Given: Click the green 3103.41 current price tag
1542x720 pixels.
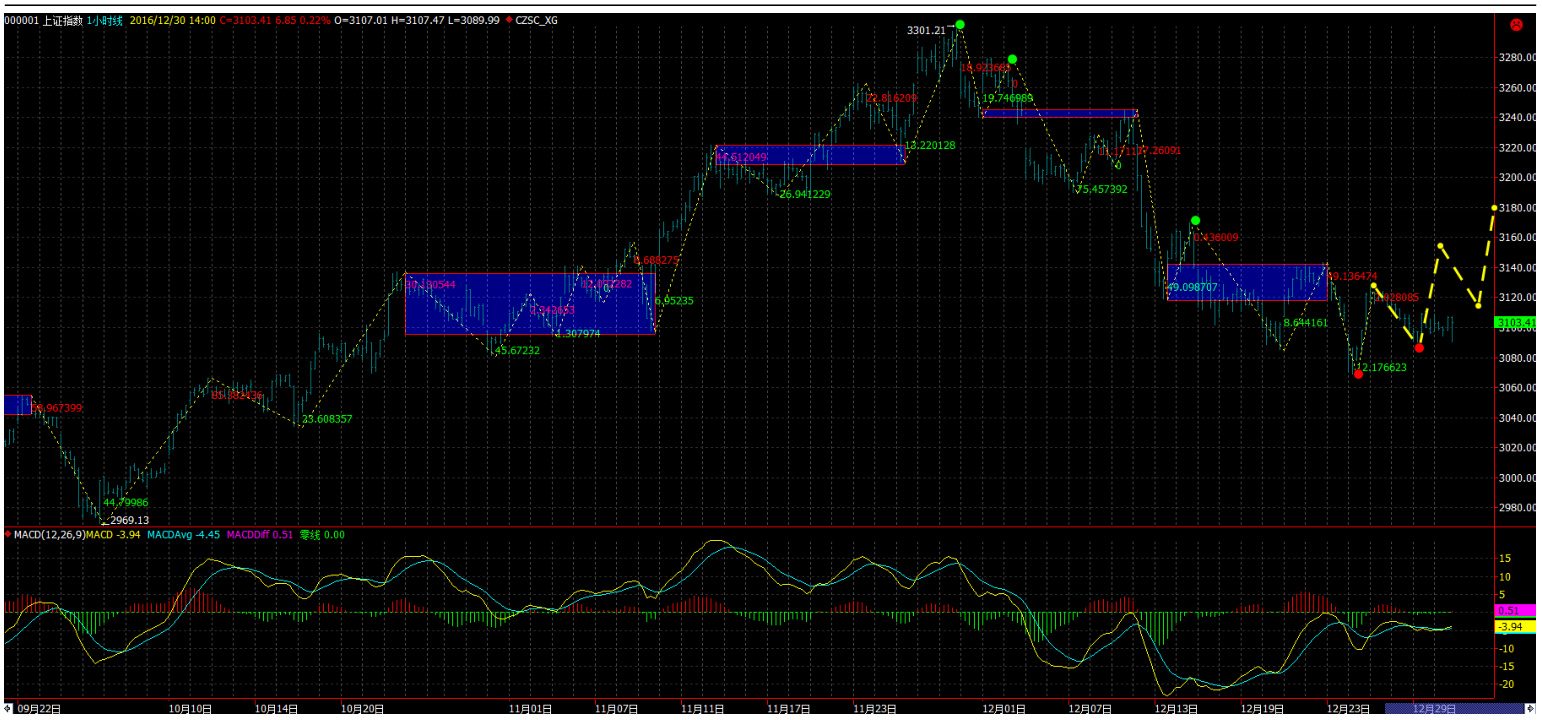Looking at the screenshot, I should point(1516,322).
